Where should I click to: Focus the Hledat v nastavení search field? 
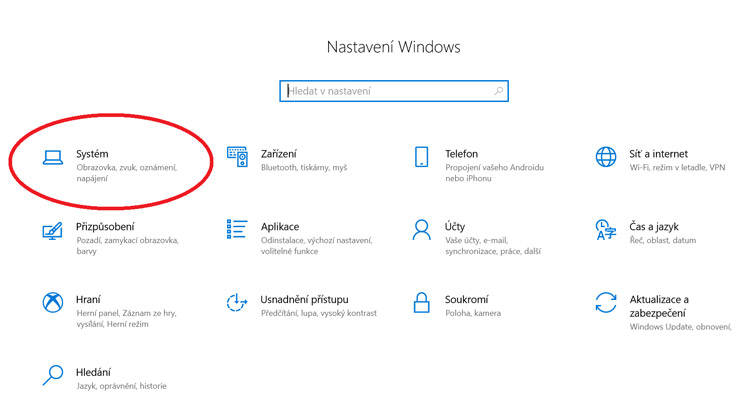click(394, 91)
